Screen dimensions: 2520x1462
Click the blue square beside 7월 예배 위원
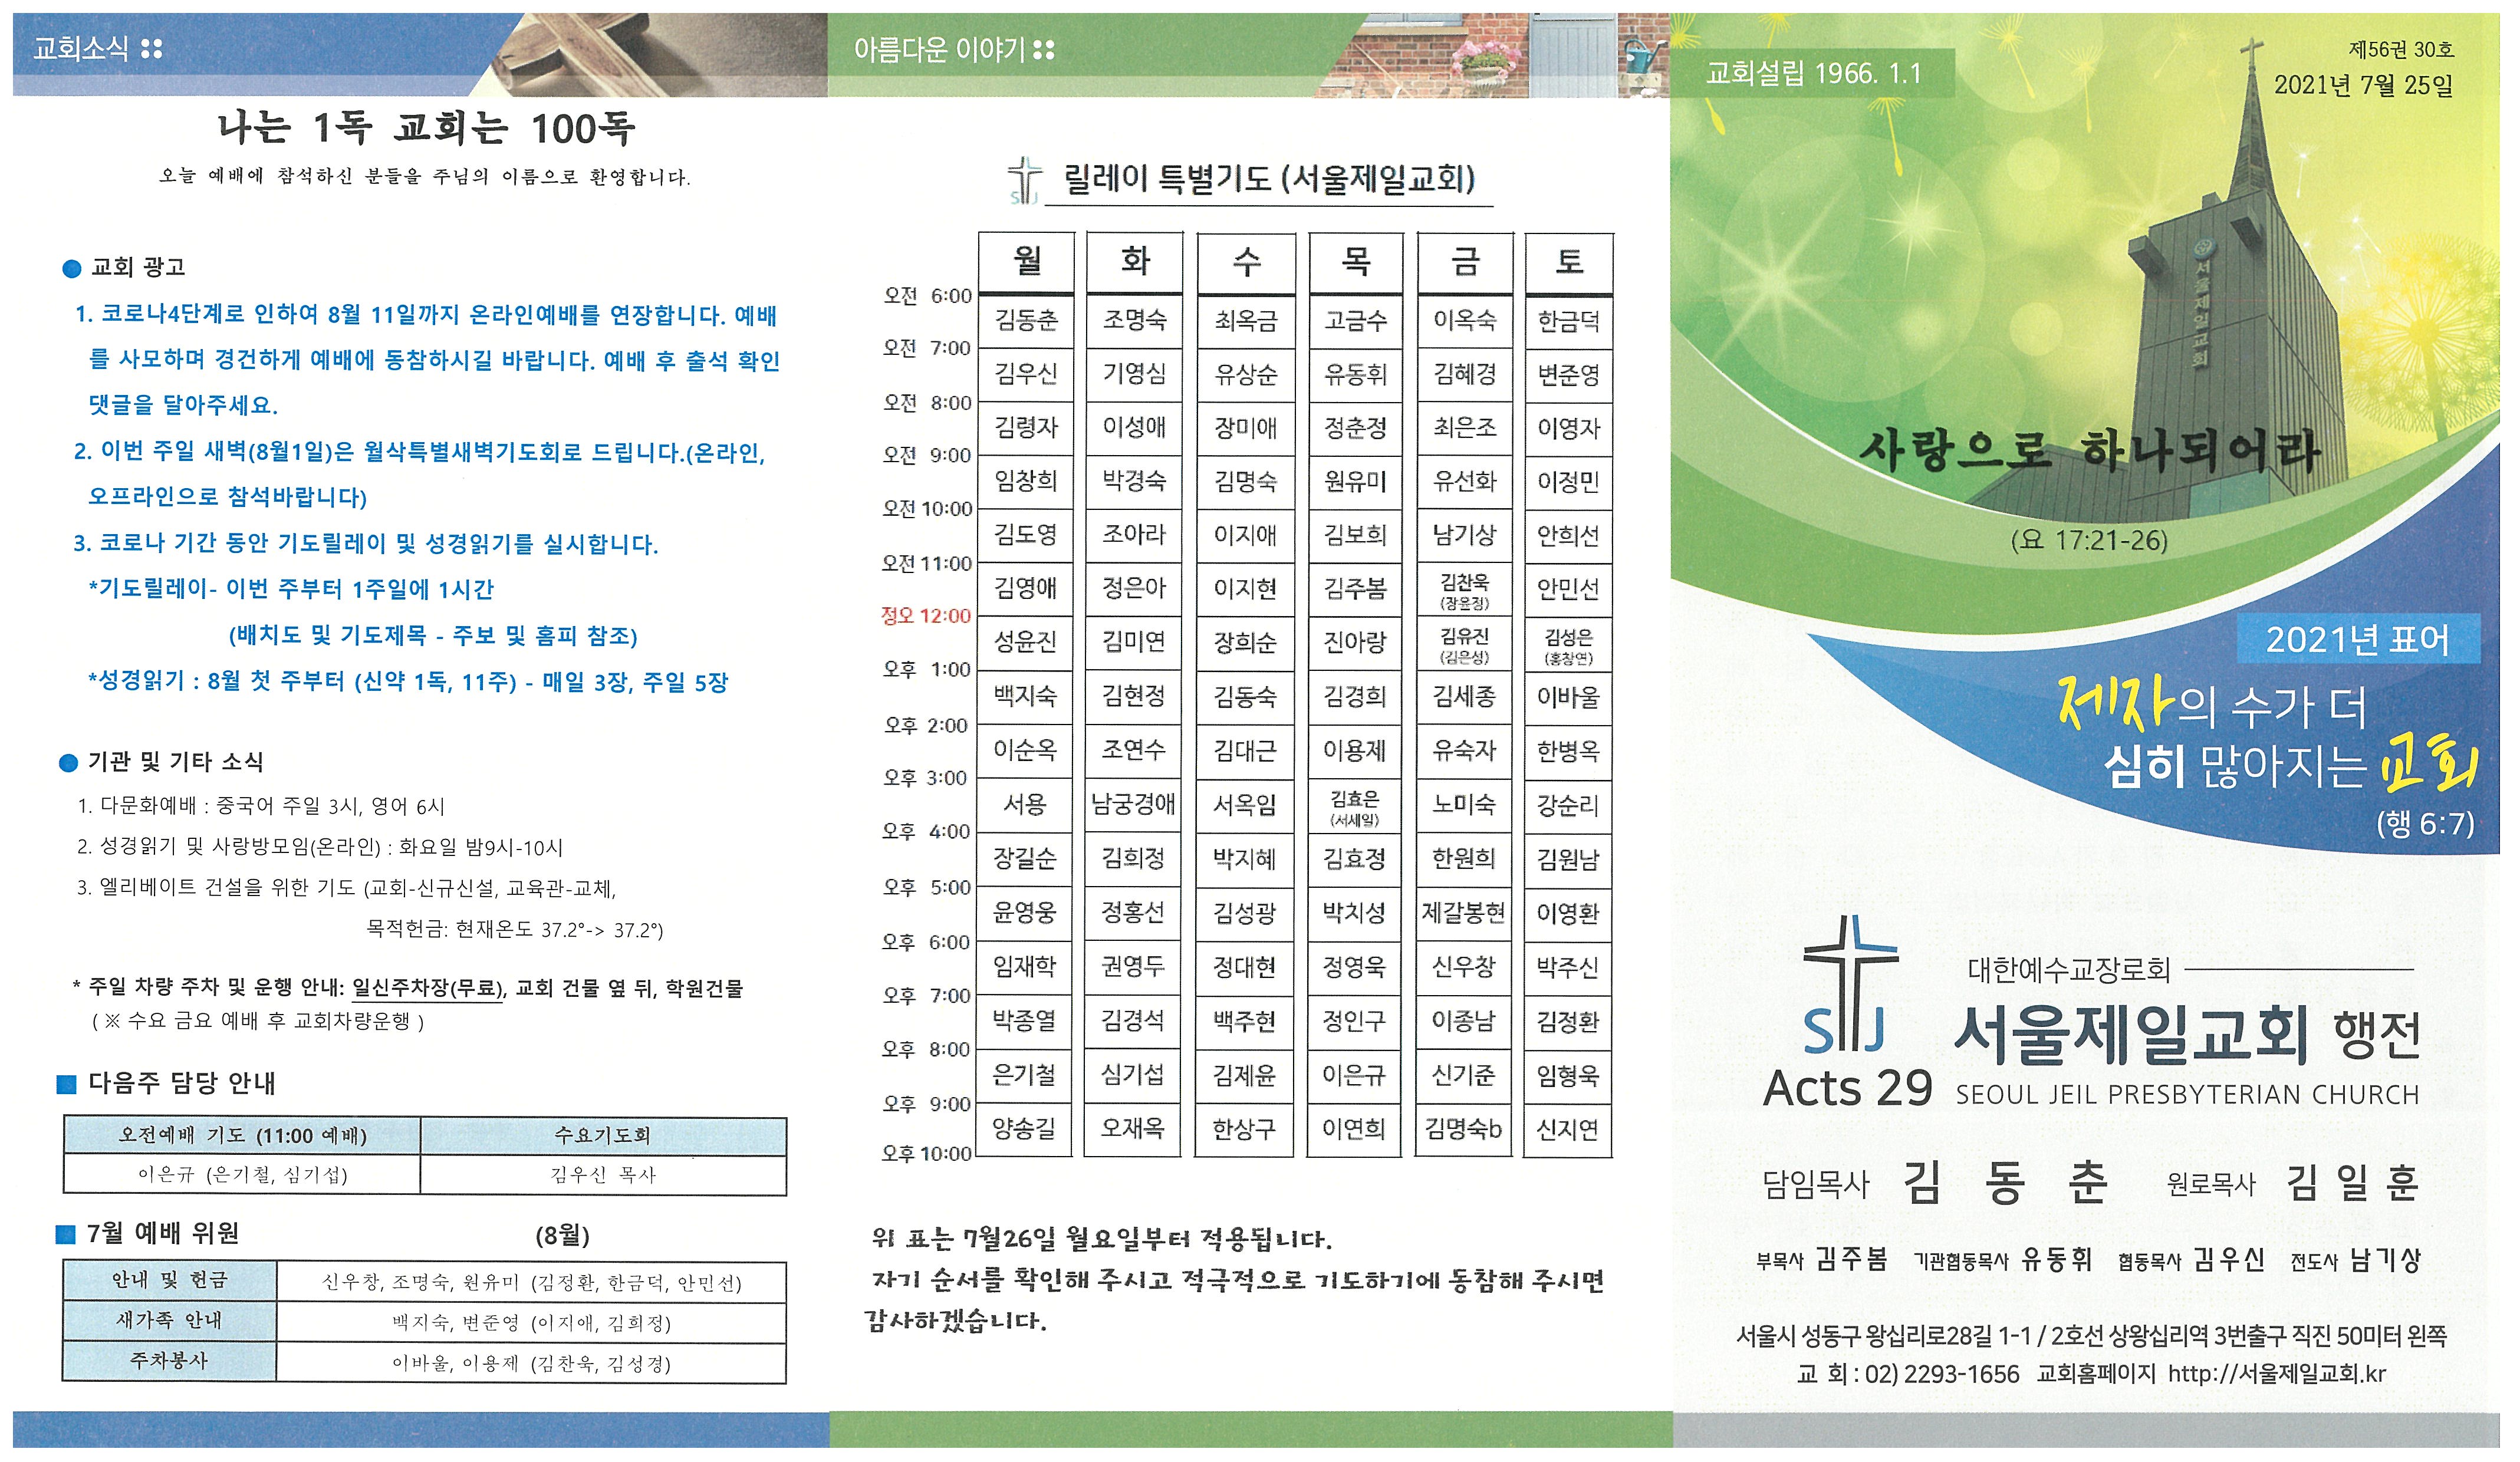(65, 1235)
